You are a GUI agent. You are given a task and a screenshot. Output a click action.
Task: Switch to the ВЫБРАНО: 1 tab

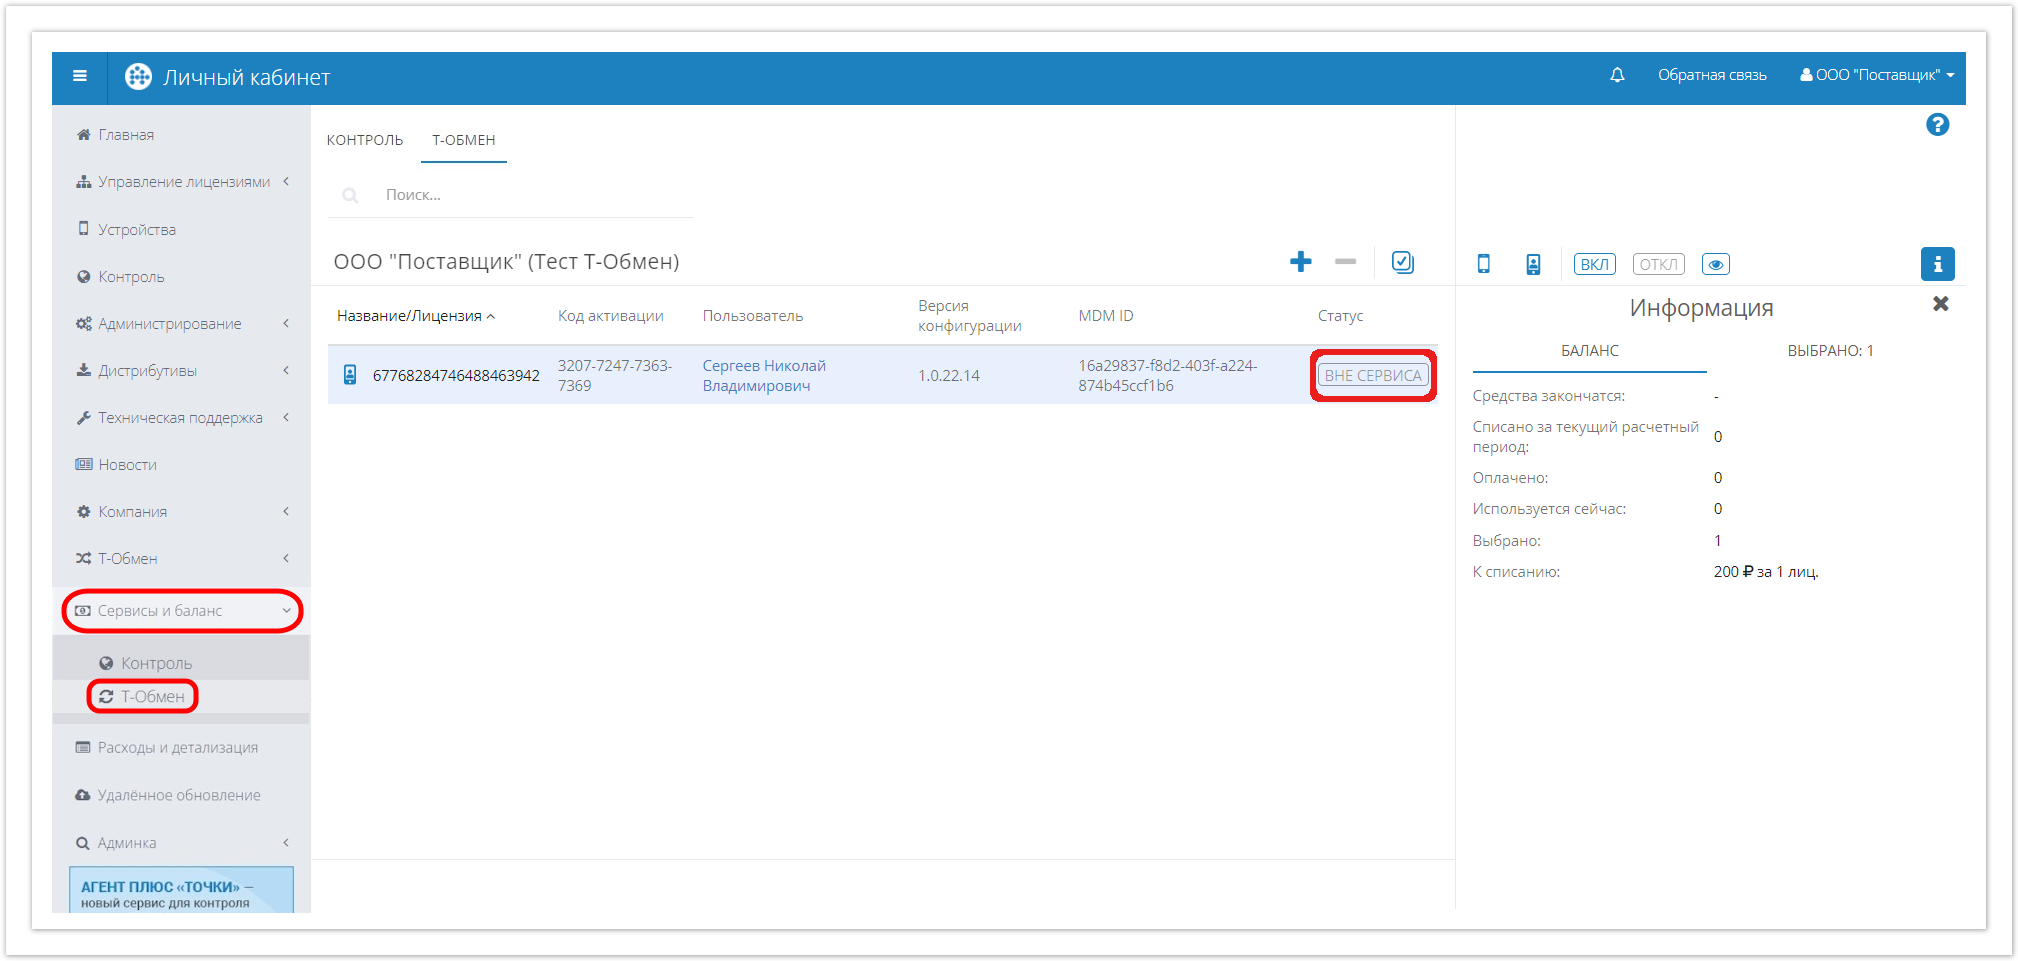point(1830,351)
